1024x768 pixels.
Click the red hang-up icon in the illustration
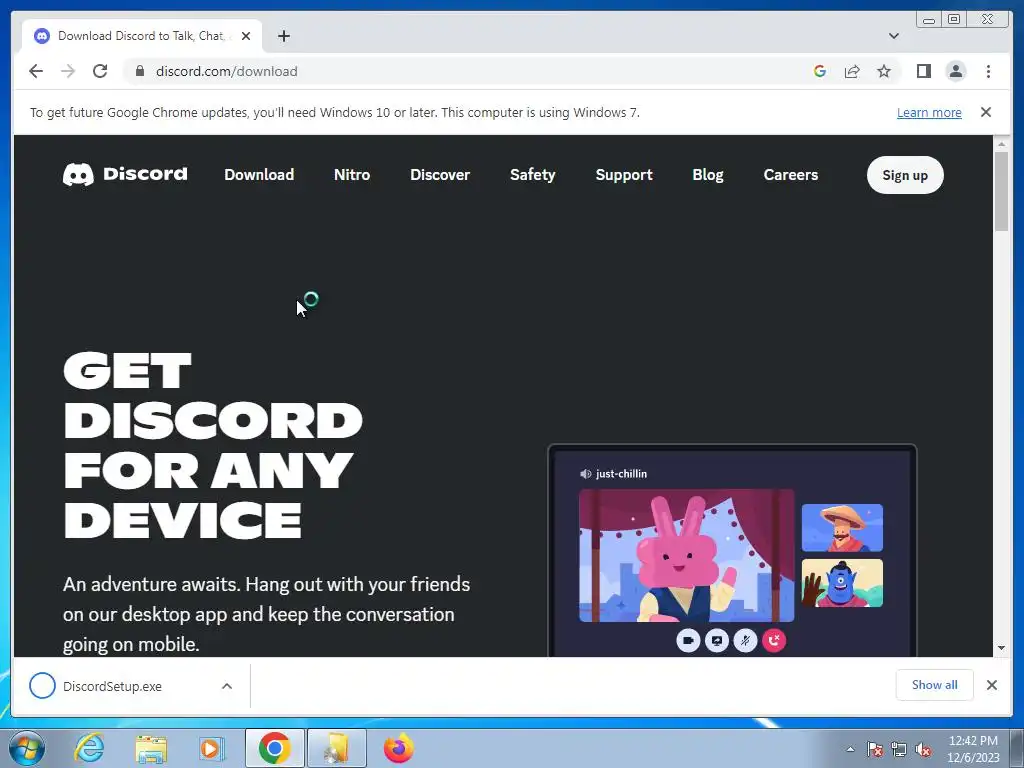coord(774,641)
